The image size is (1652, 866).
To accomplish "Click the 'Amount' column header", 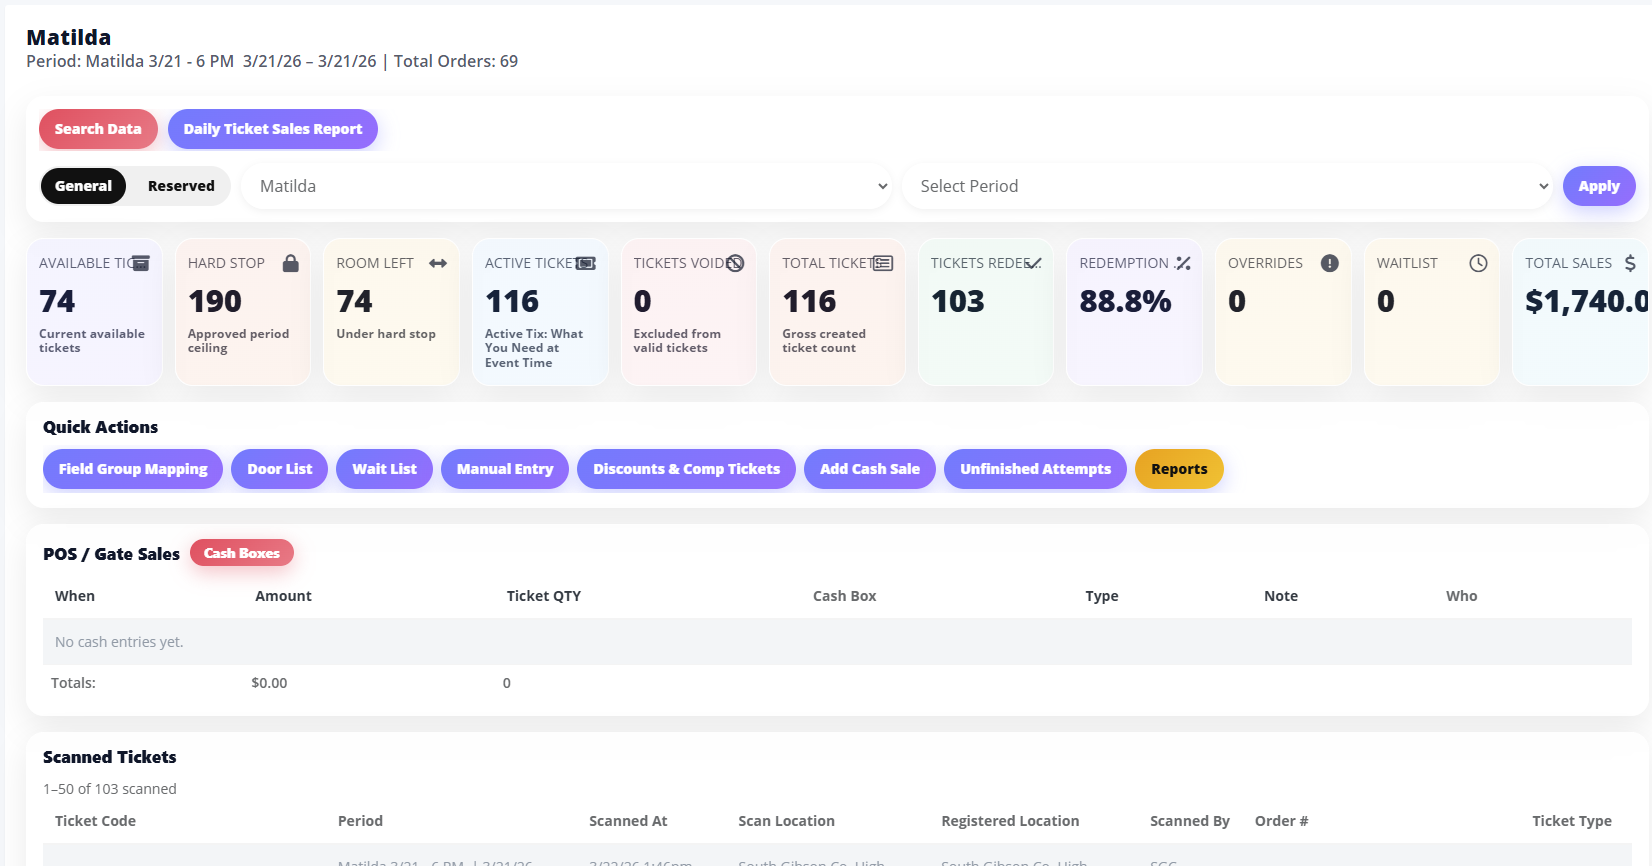I will click(x=283, y=596).
